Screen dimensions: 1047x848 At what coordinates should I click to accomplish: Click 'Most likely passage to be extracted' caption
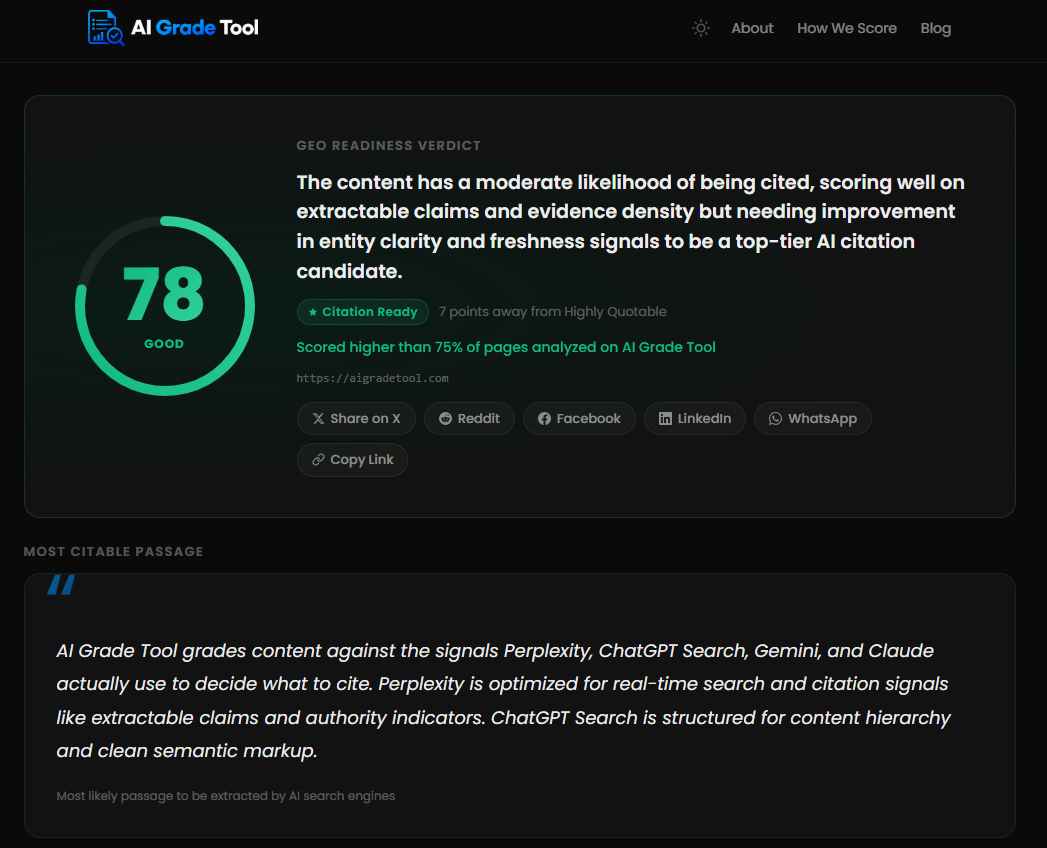pos(226,796)
